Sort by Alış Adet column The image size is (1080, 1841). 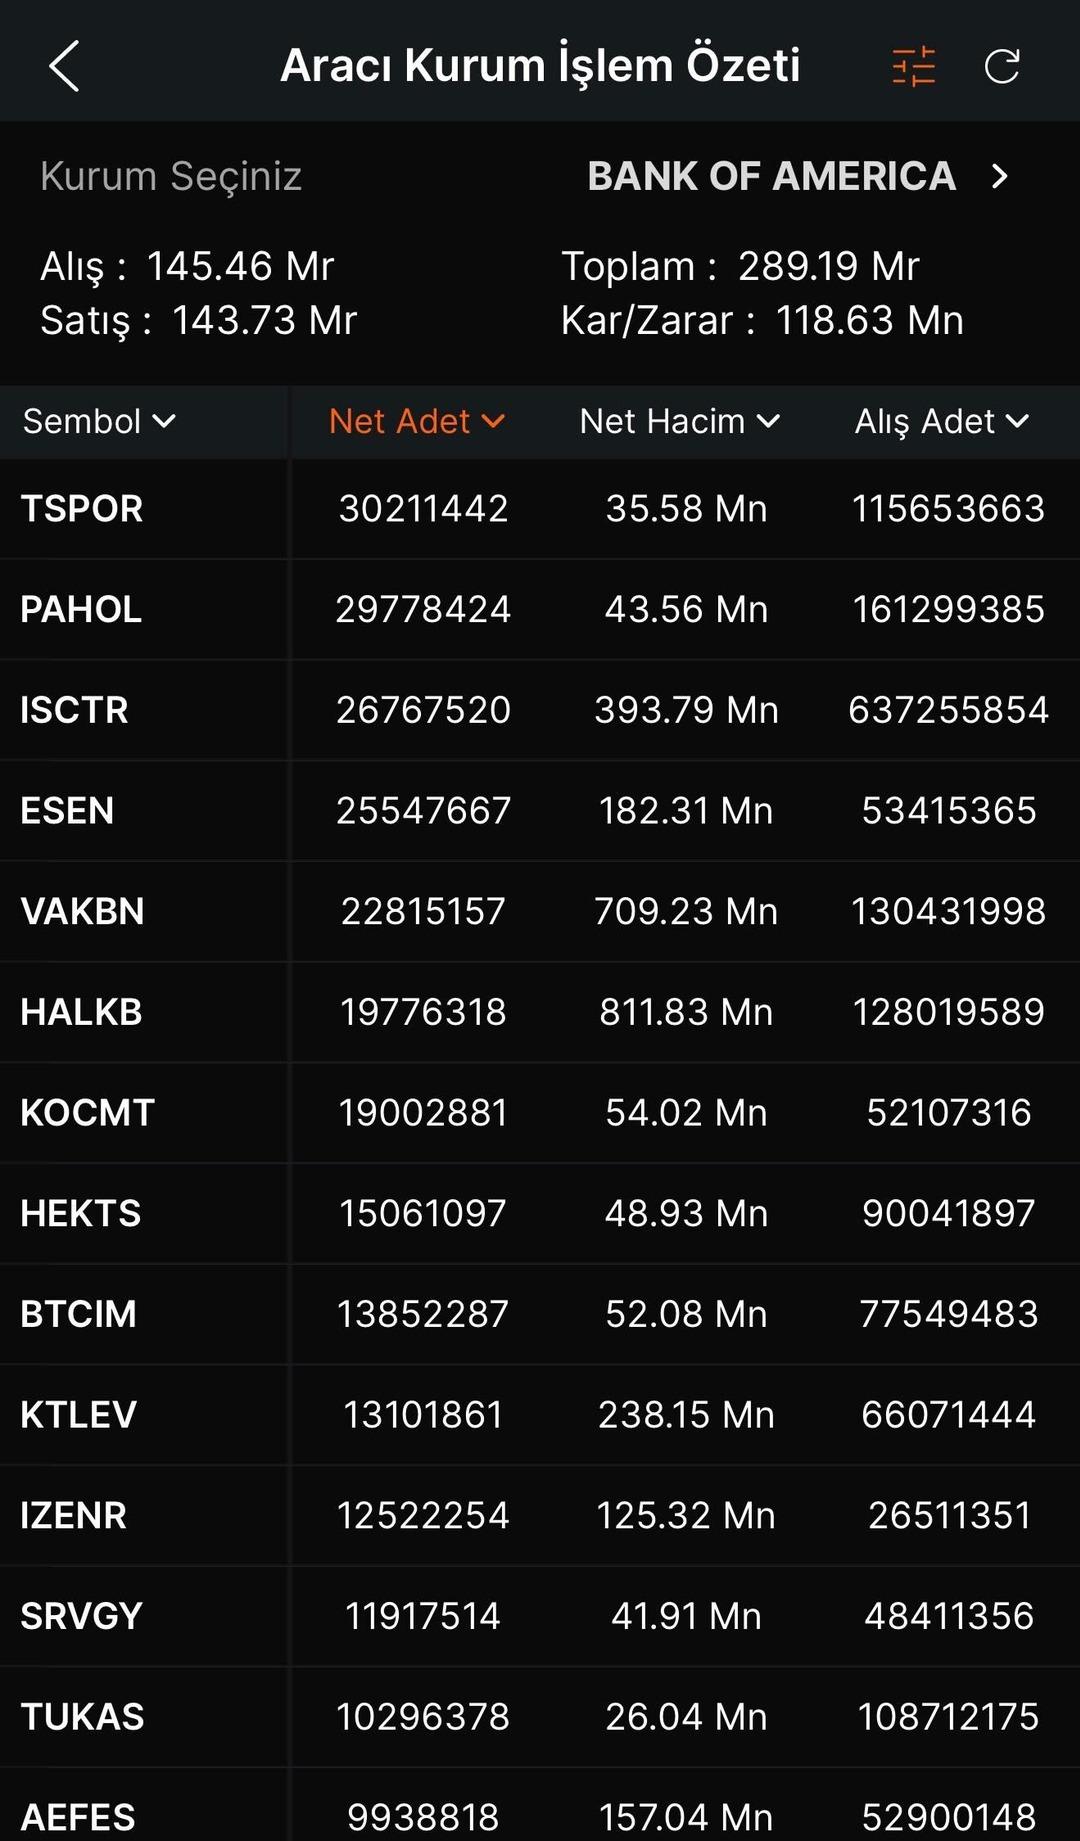point(941,422)
